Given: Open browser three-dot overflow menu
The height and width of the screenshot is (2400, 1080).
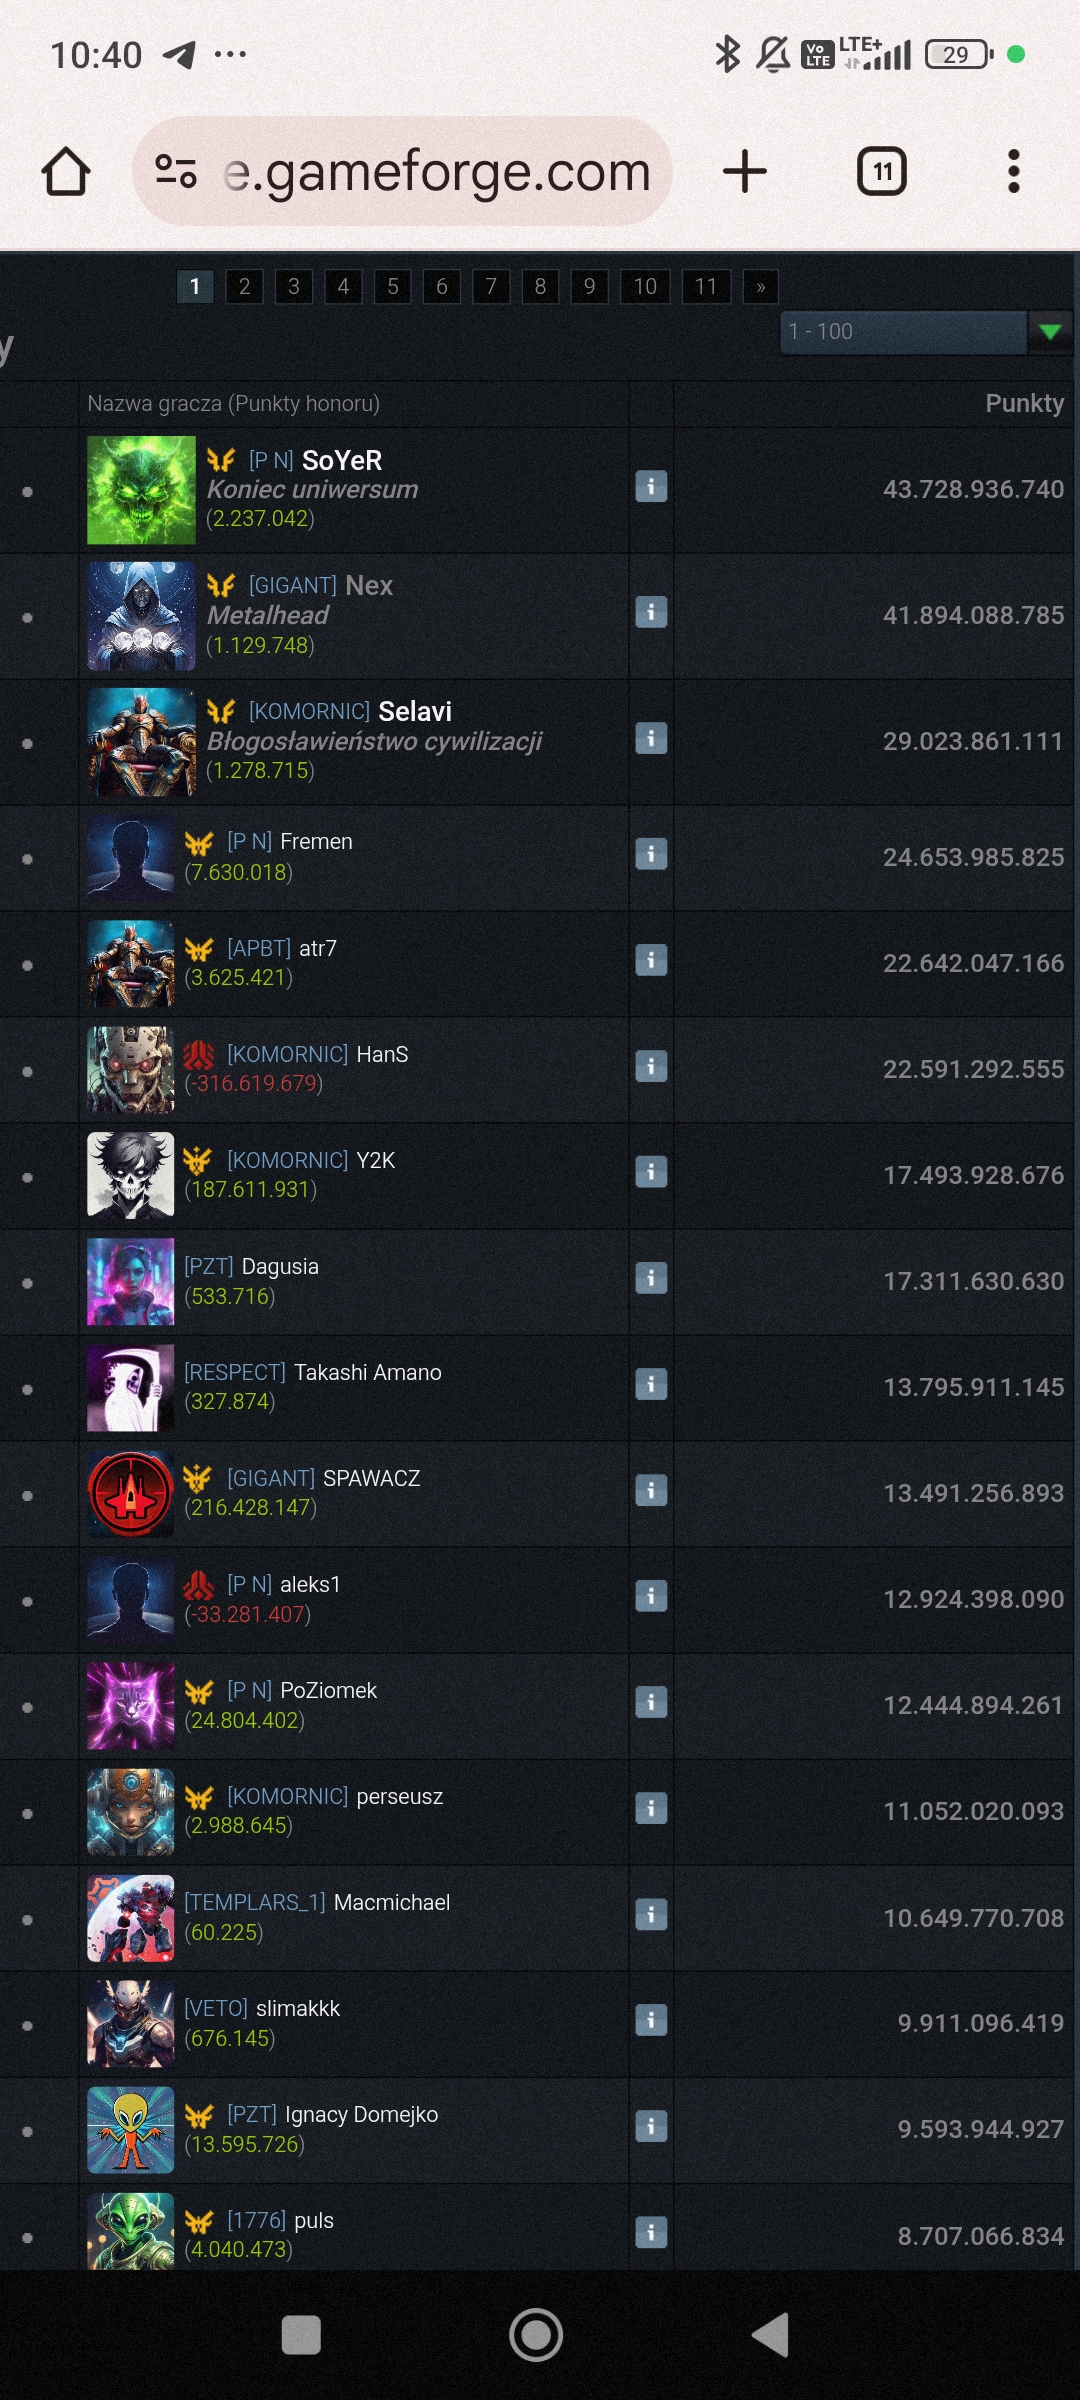Looking at the screenshot, I should [x=1014, y=171].
